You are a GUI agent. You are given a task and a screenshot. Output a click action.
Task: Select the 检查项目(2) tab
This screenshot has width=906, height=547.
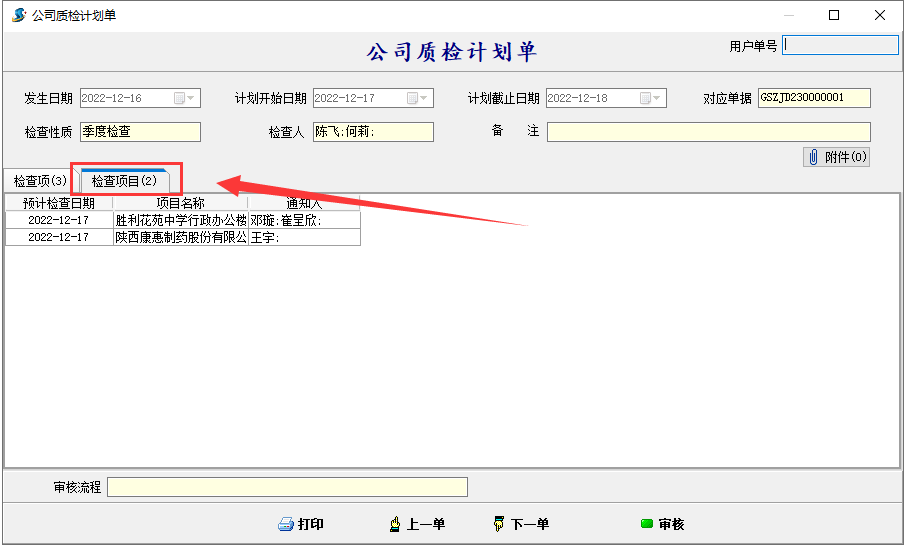[125, 181]
